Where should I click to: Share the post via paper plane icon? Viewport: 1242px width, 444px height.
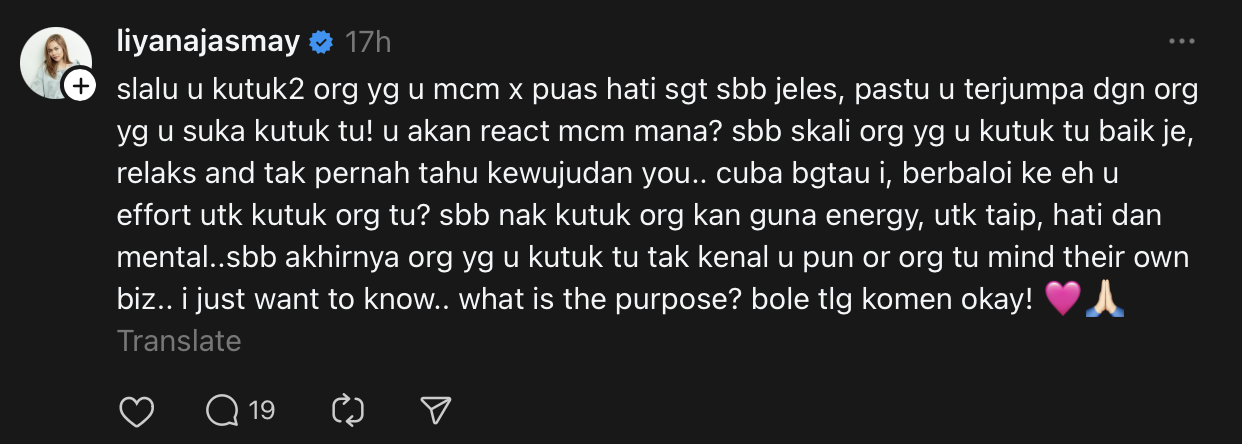click(434, 410)
